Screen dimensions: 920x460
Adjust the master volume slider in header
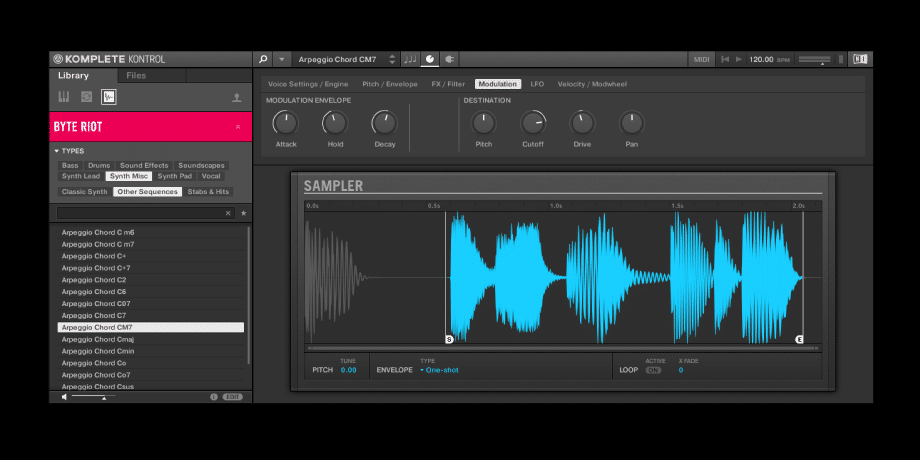pos(814,60)
